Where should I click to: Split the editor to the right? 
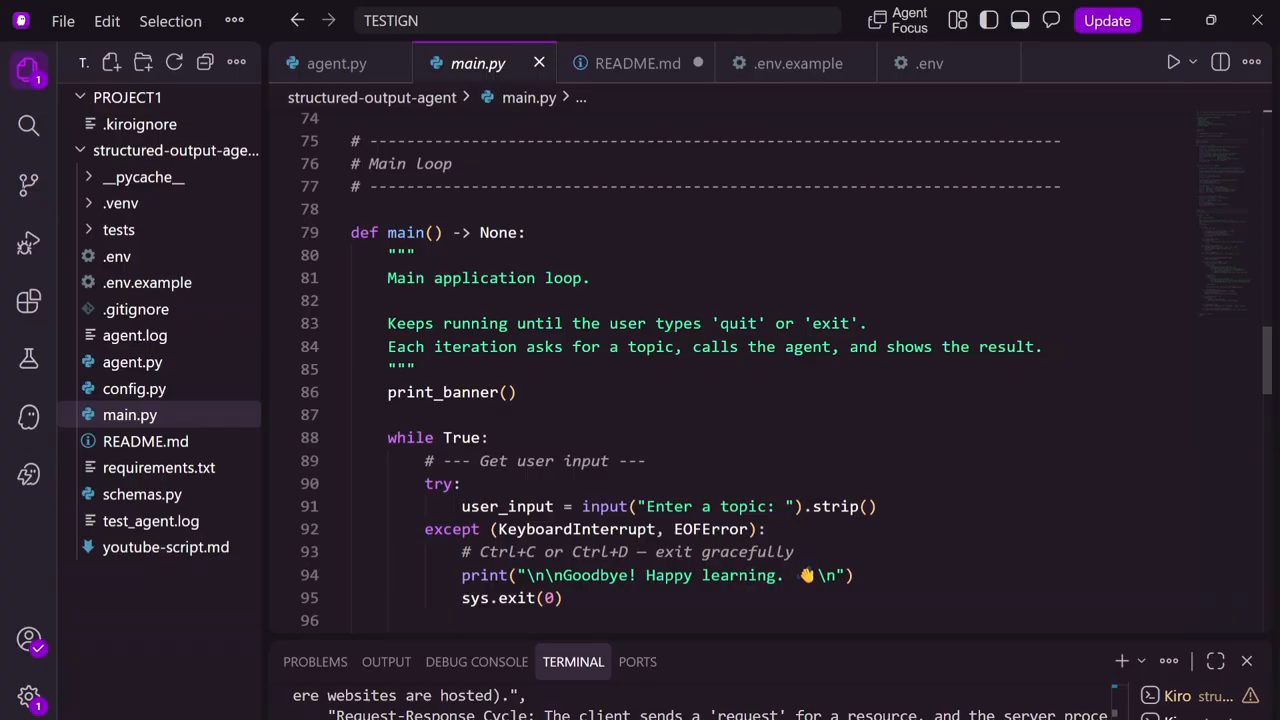pyautogui.click(x=1220, y=62)
